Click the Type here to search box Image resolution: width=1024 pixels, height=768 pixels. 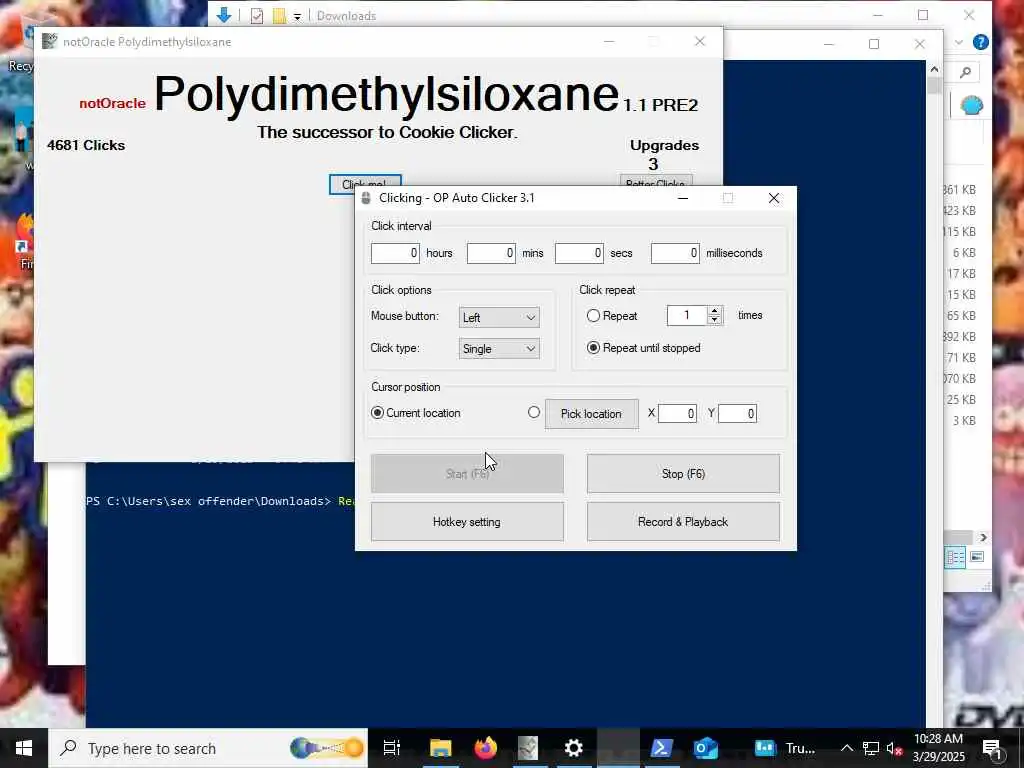(208, 748)
